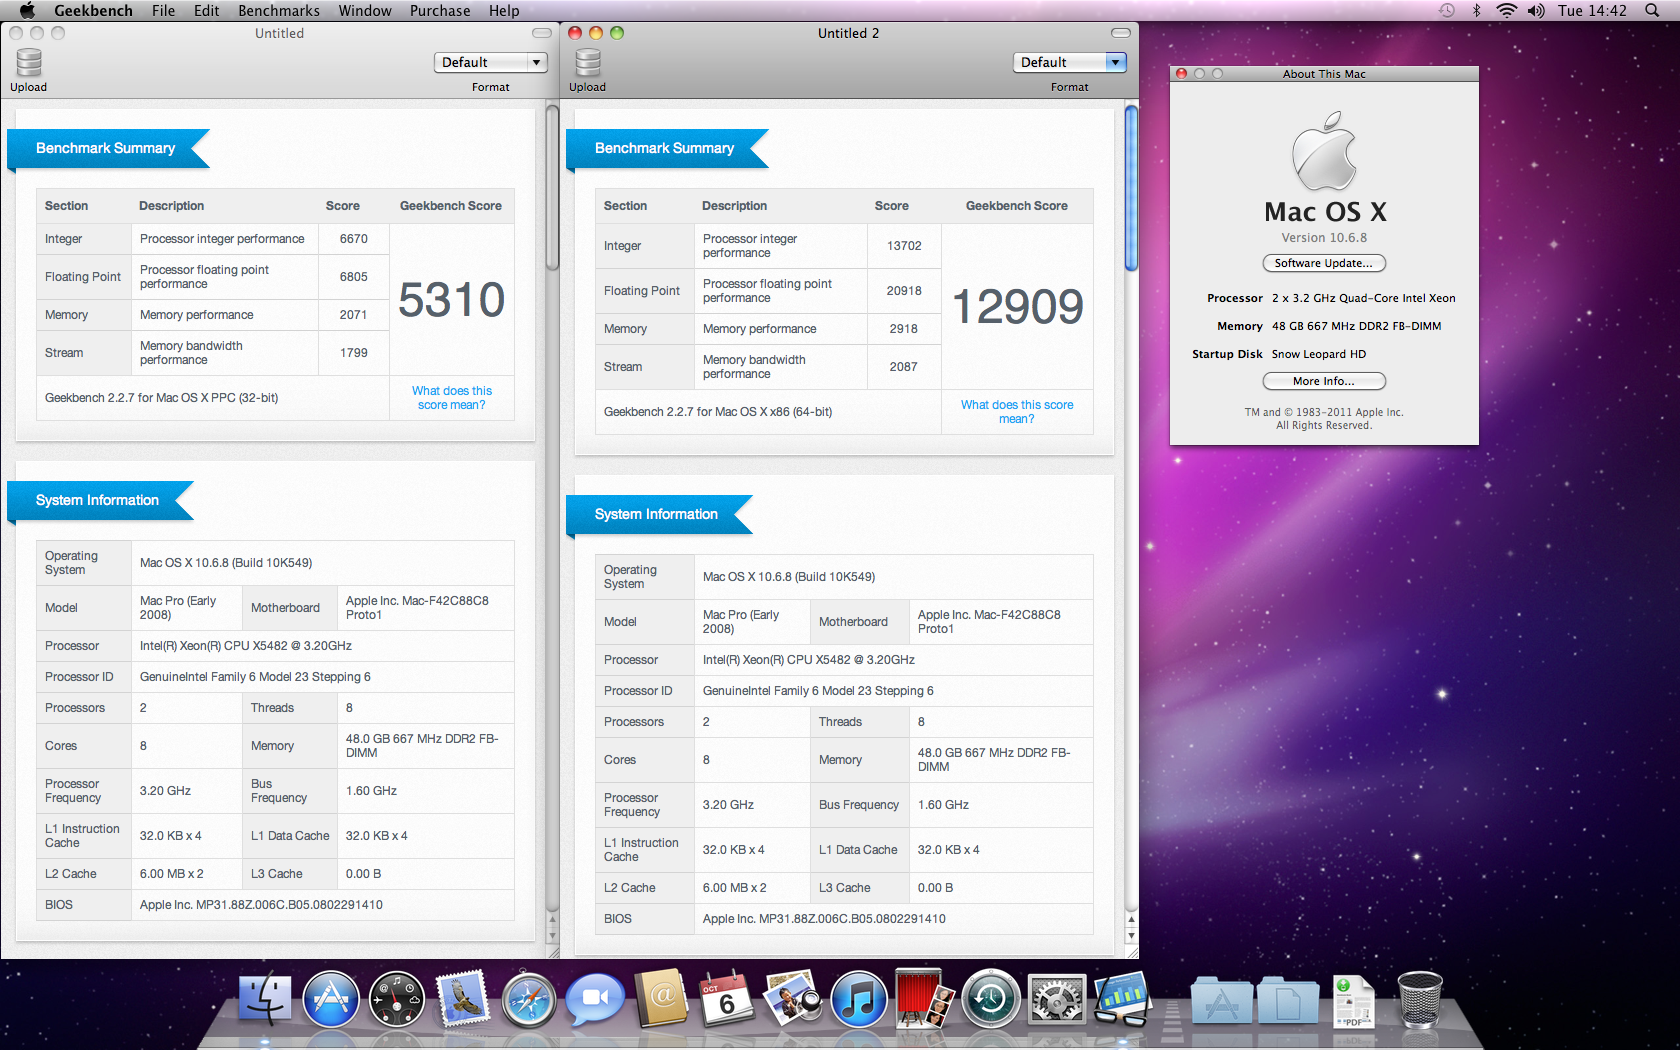This screenshot has height=1050, width=1680.
Task: Open Time Machine from the Dock
Action: pyautogui.click(x=991, y=1000)
